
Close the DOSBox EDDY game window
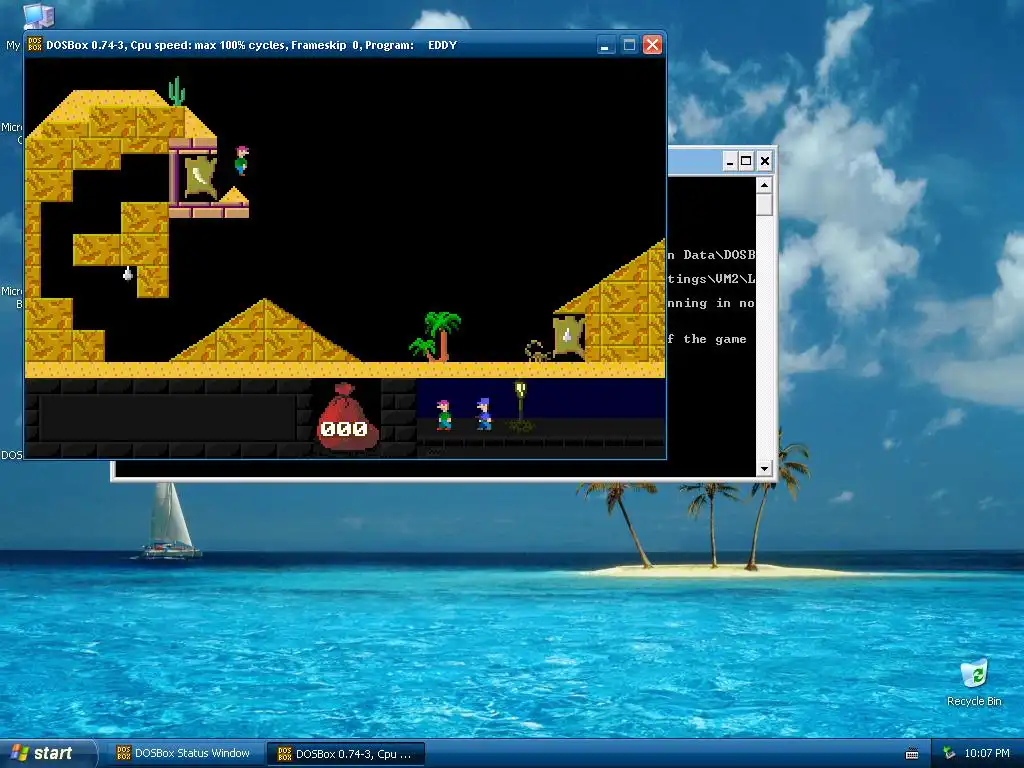pyautogui.click(x=652, y=45)
